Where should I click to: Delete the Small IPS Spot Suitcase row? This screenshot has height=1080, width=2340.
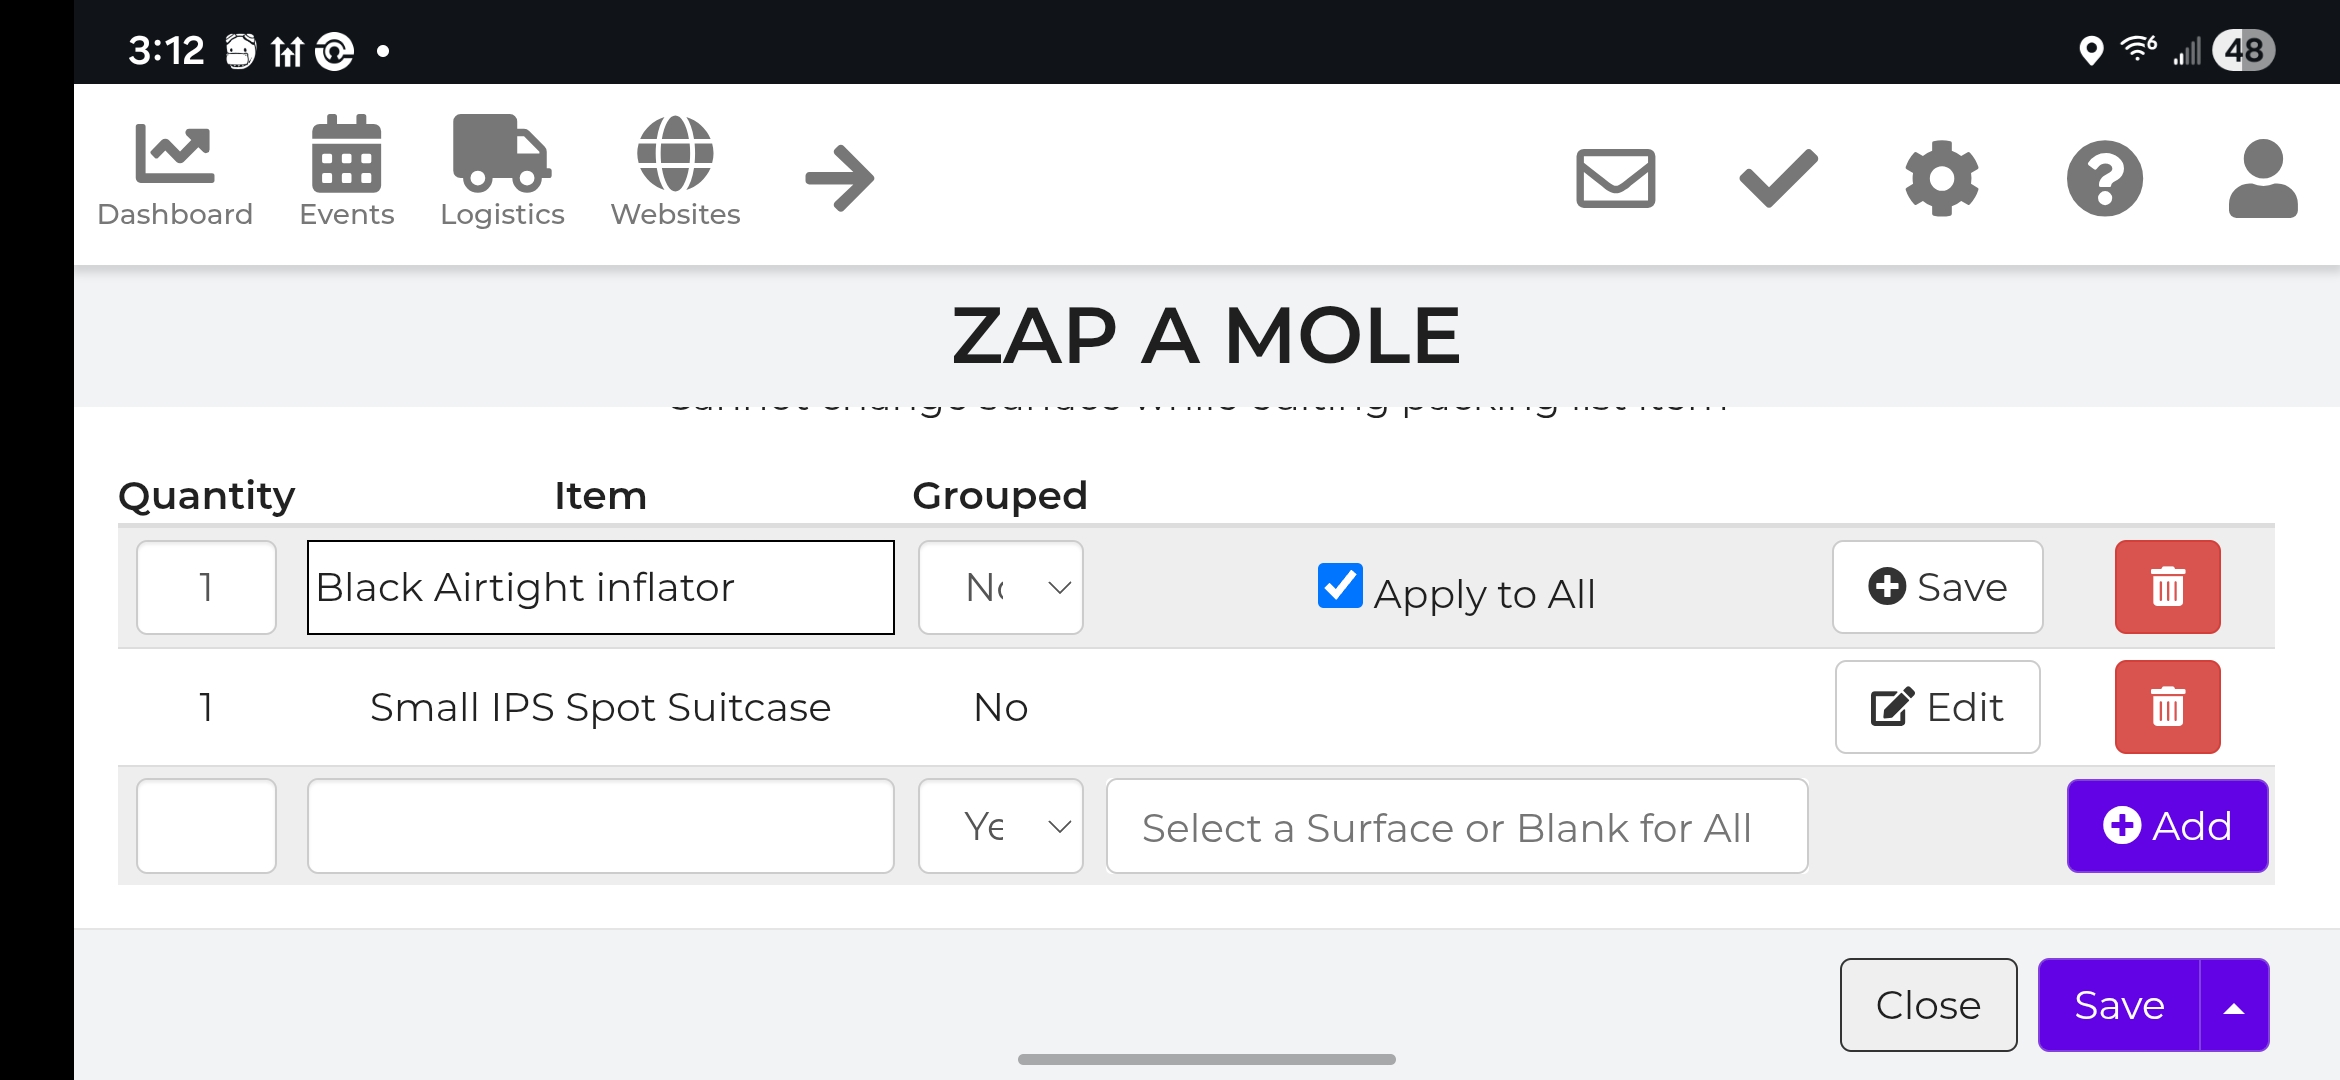click(2167, 707)
